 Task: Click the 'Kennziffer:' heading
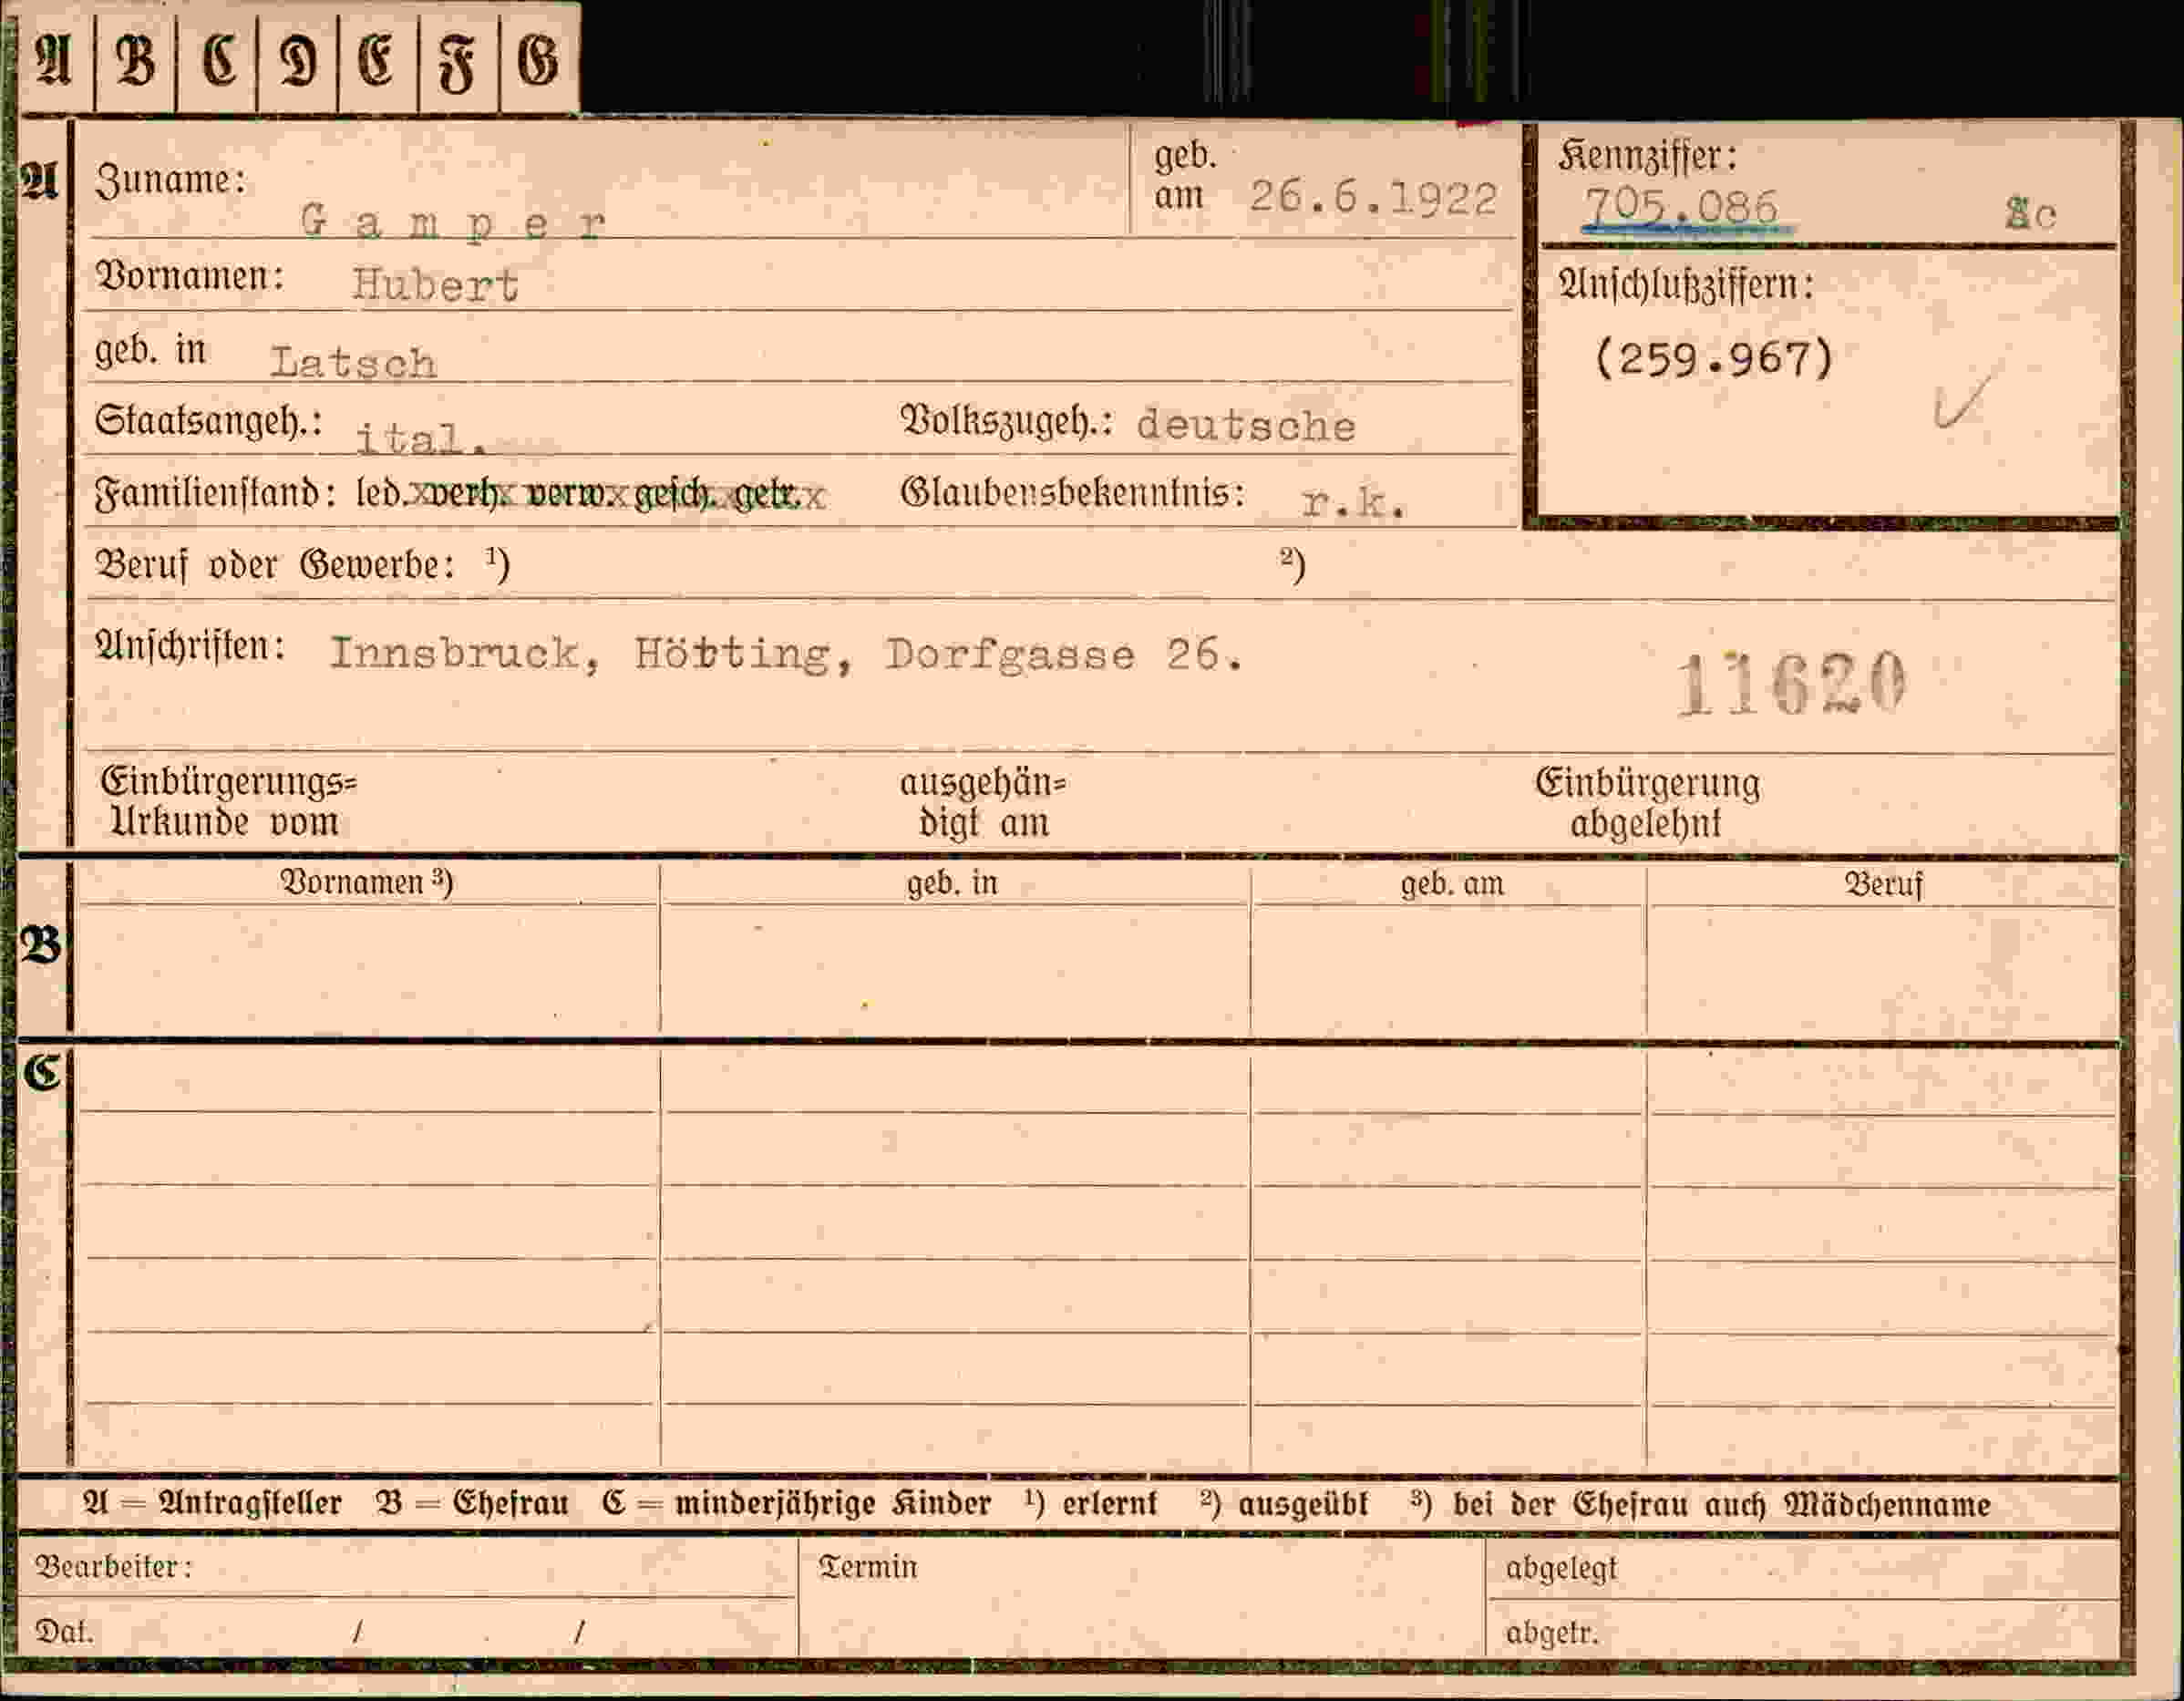click(1647, 156)
